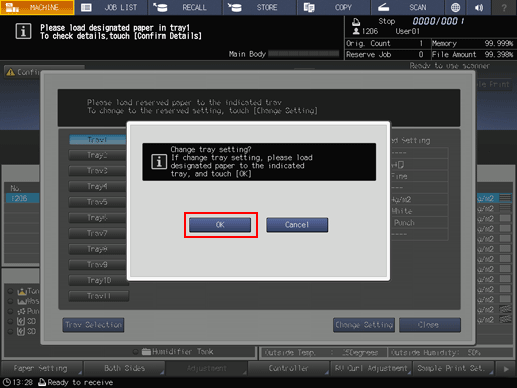Confirm tray change with OK button
This screenshot has height=388, width=517.
220,225
